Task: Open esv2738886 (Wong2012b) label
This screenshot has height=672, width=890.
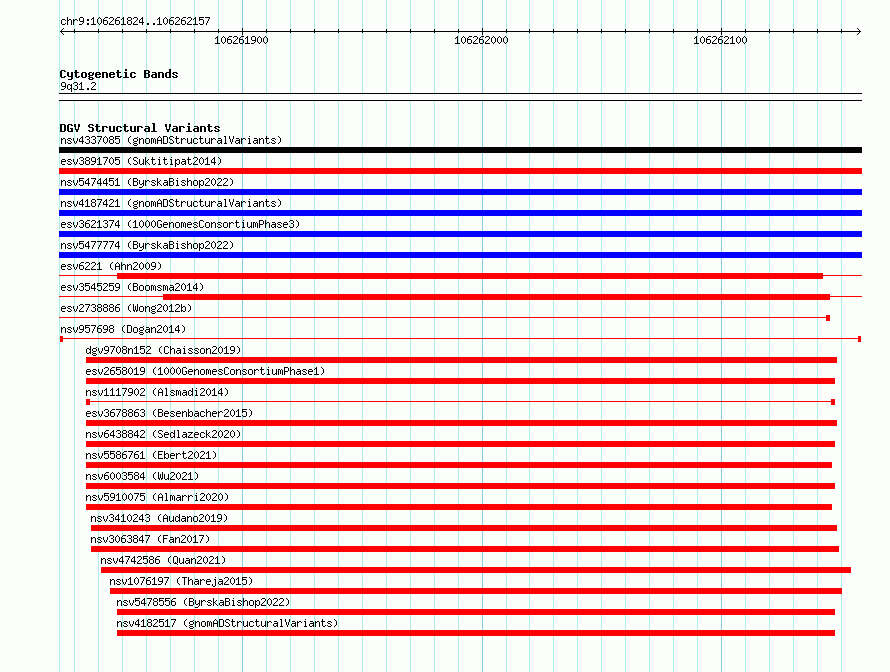Action: tap(126, 308)
